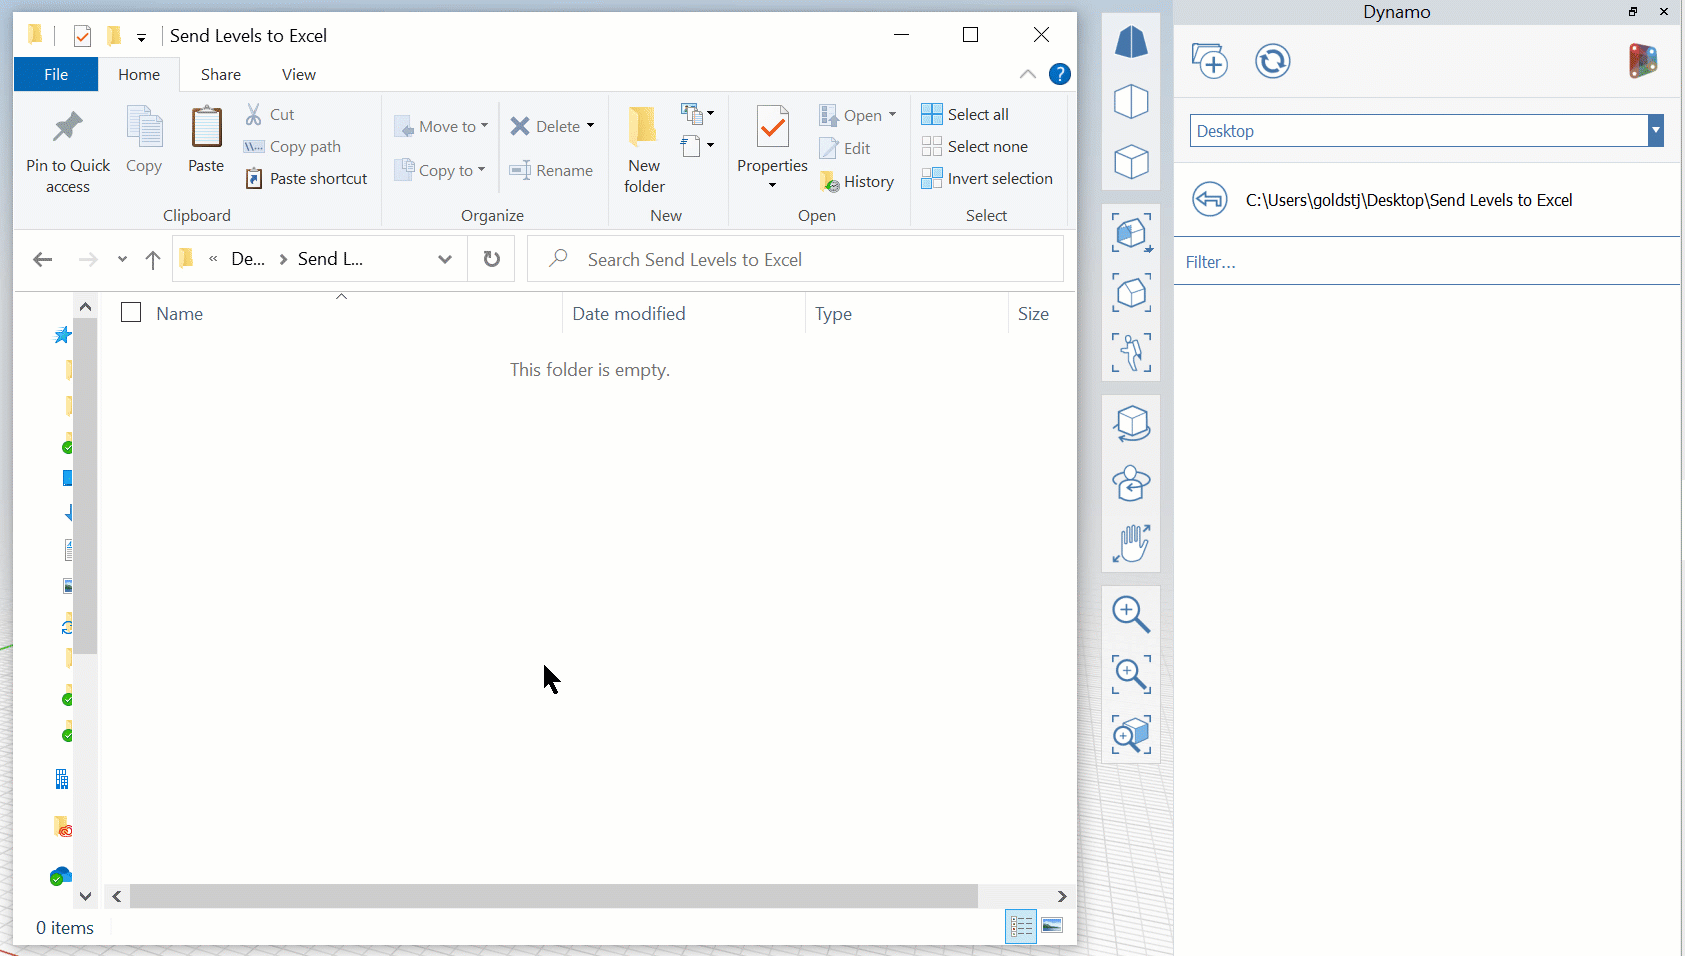Expand the address bar history dropdown
The height and width of the screenshot is (956, 1685).
pyautogui.click(x=445, y=259)
